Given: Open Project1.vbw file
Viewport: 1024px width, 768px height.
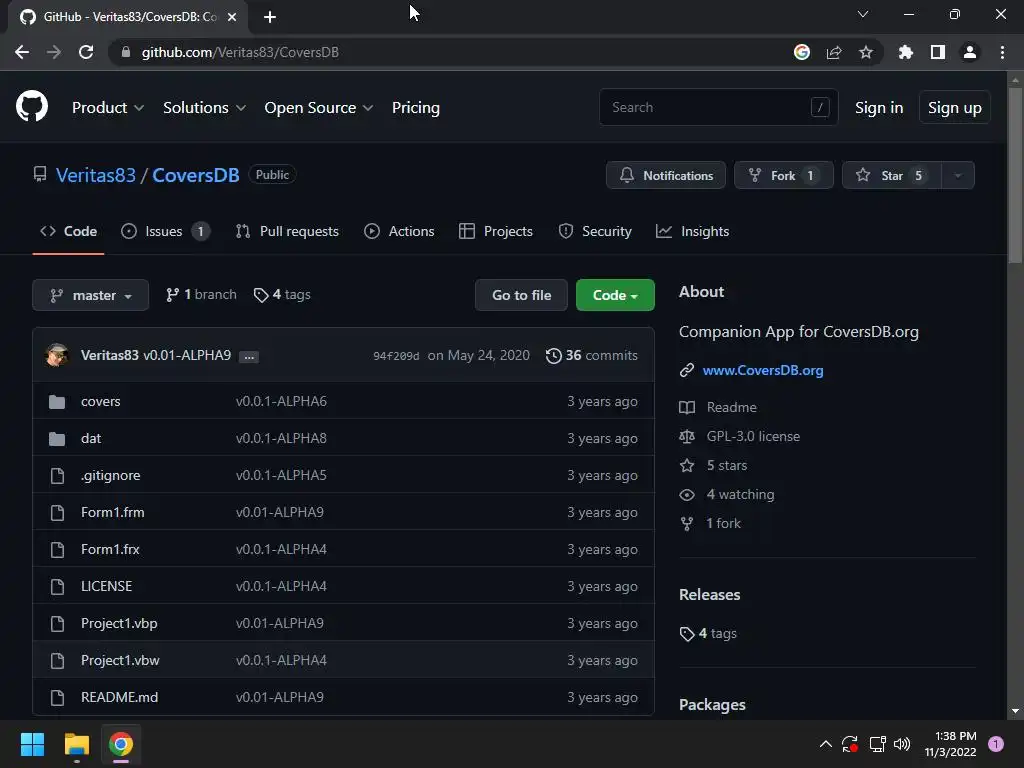Looking at the screenshot, I should (120, 660).
